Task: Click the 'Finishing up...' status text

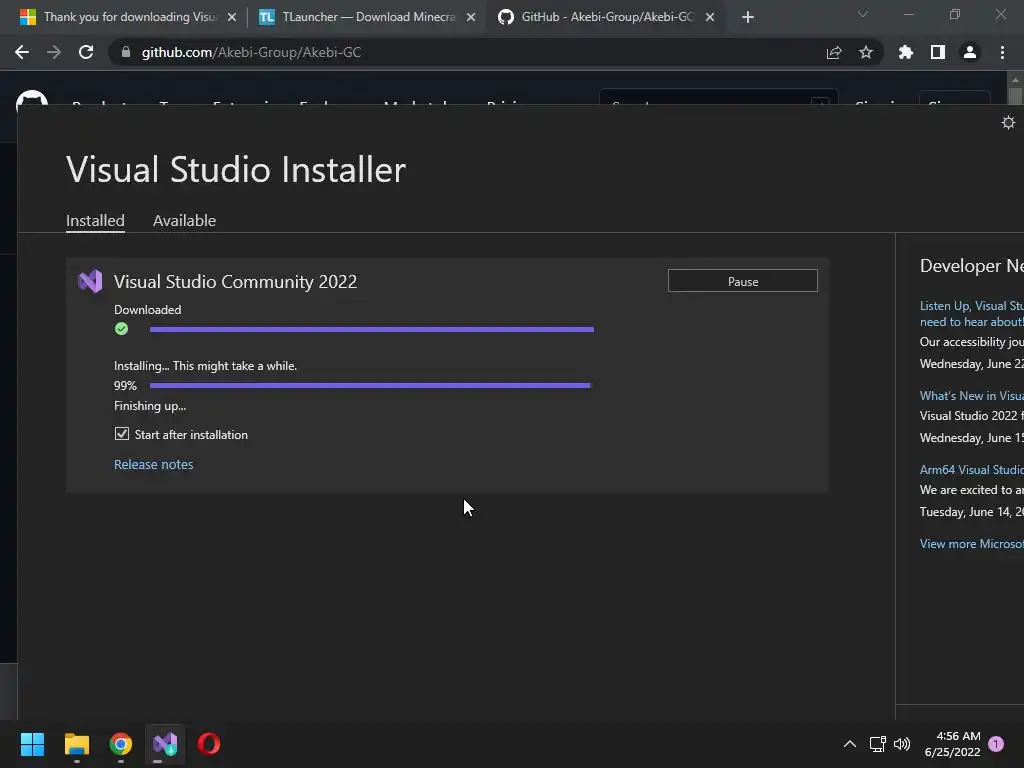Action: coord(150,406)
